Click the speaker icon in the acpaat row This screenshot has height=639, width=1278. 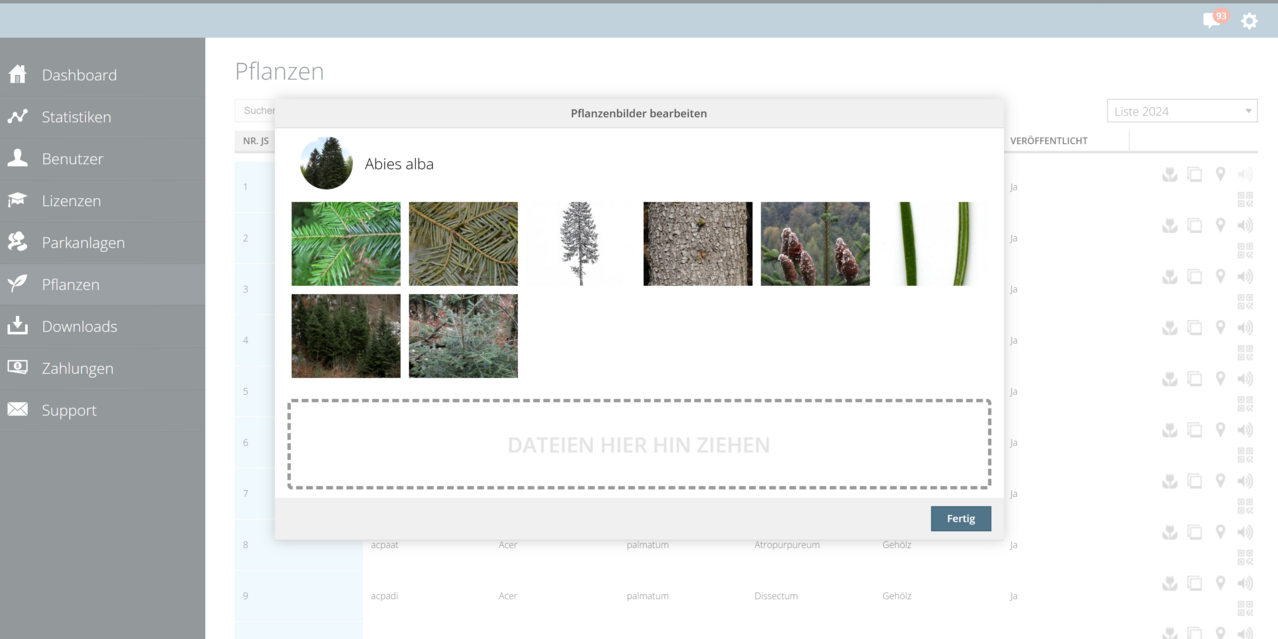pos(1245,532)
